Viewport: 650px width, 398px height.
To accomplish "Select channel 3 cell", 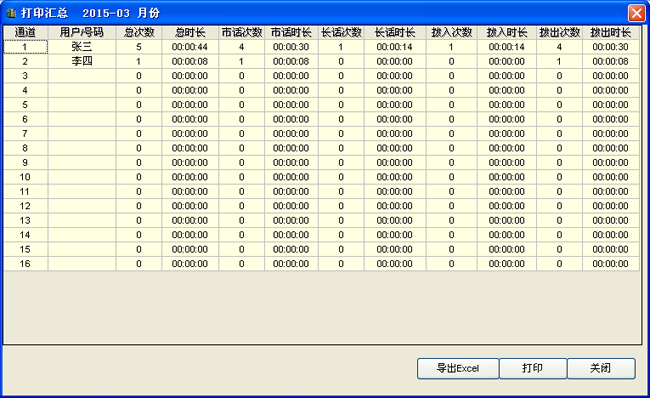I will pyautogui.click(x=25, y=76).
